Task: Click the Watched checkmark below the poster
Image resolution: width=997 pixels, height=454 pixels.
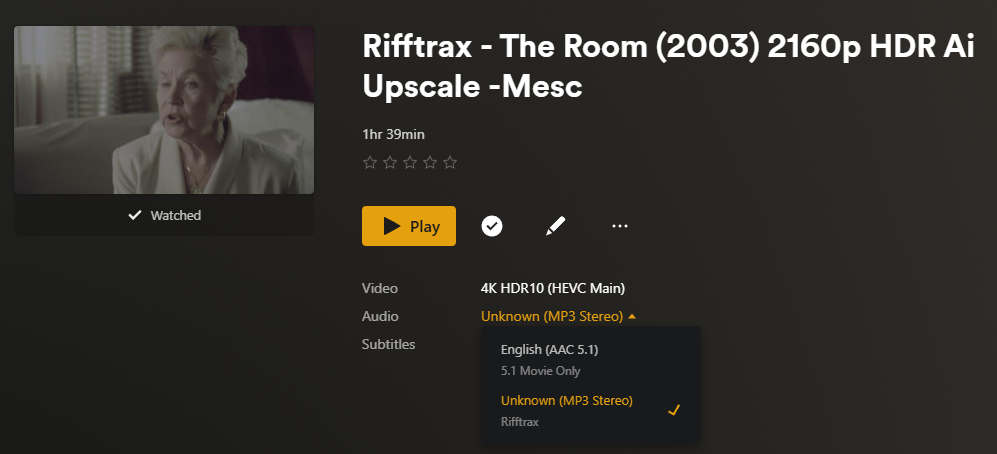Action: coord(135,215)
